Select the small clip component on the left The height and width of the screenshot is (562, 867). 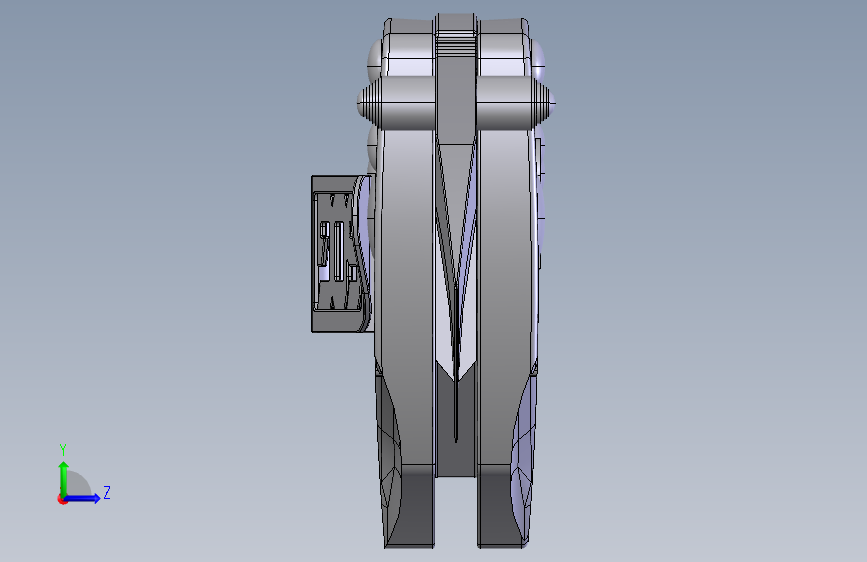(x=341, y=254)
